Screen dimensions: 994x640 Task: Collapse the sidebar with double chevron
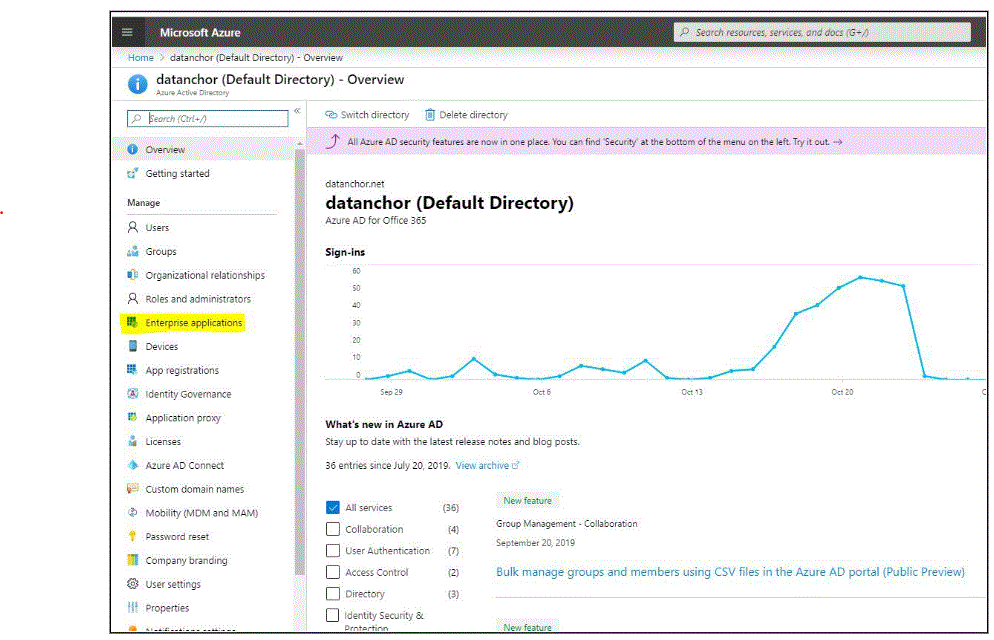pos(297,111)
